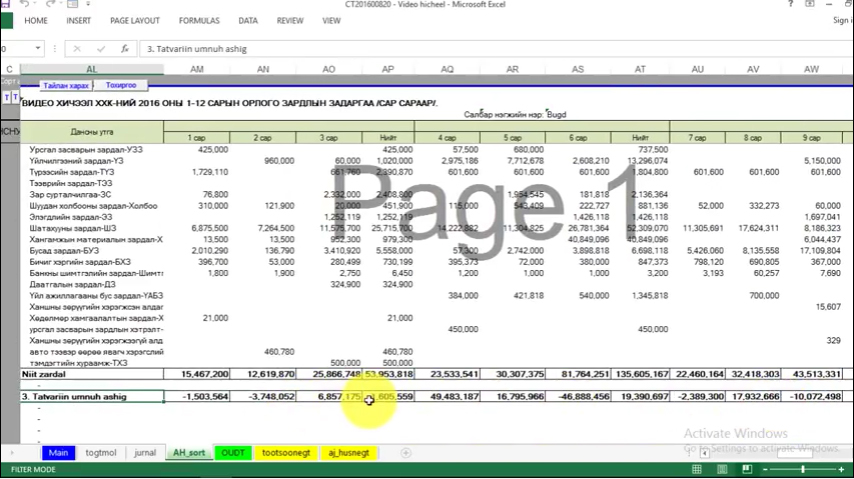Click the Undo arrow in quick access toolbar
The width and height of the screenshot is (854, 479).
(x=22, y=5)
